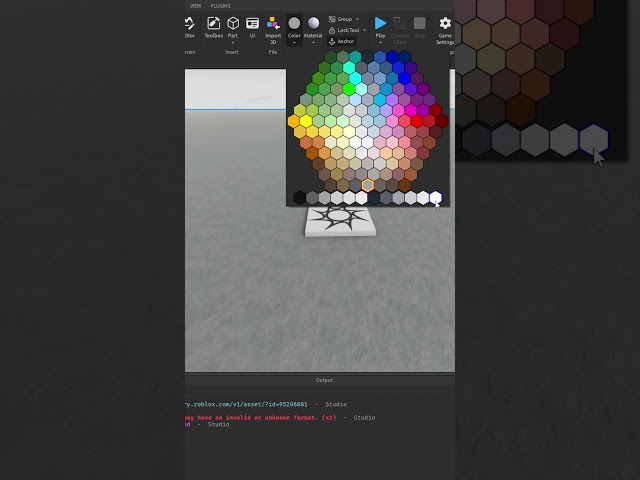Viewport: 640px width, 480px height.
Task: Click the roblox.com asset URL in Output
Action: click(246, 404)
